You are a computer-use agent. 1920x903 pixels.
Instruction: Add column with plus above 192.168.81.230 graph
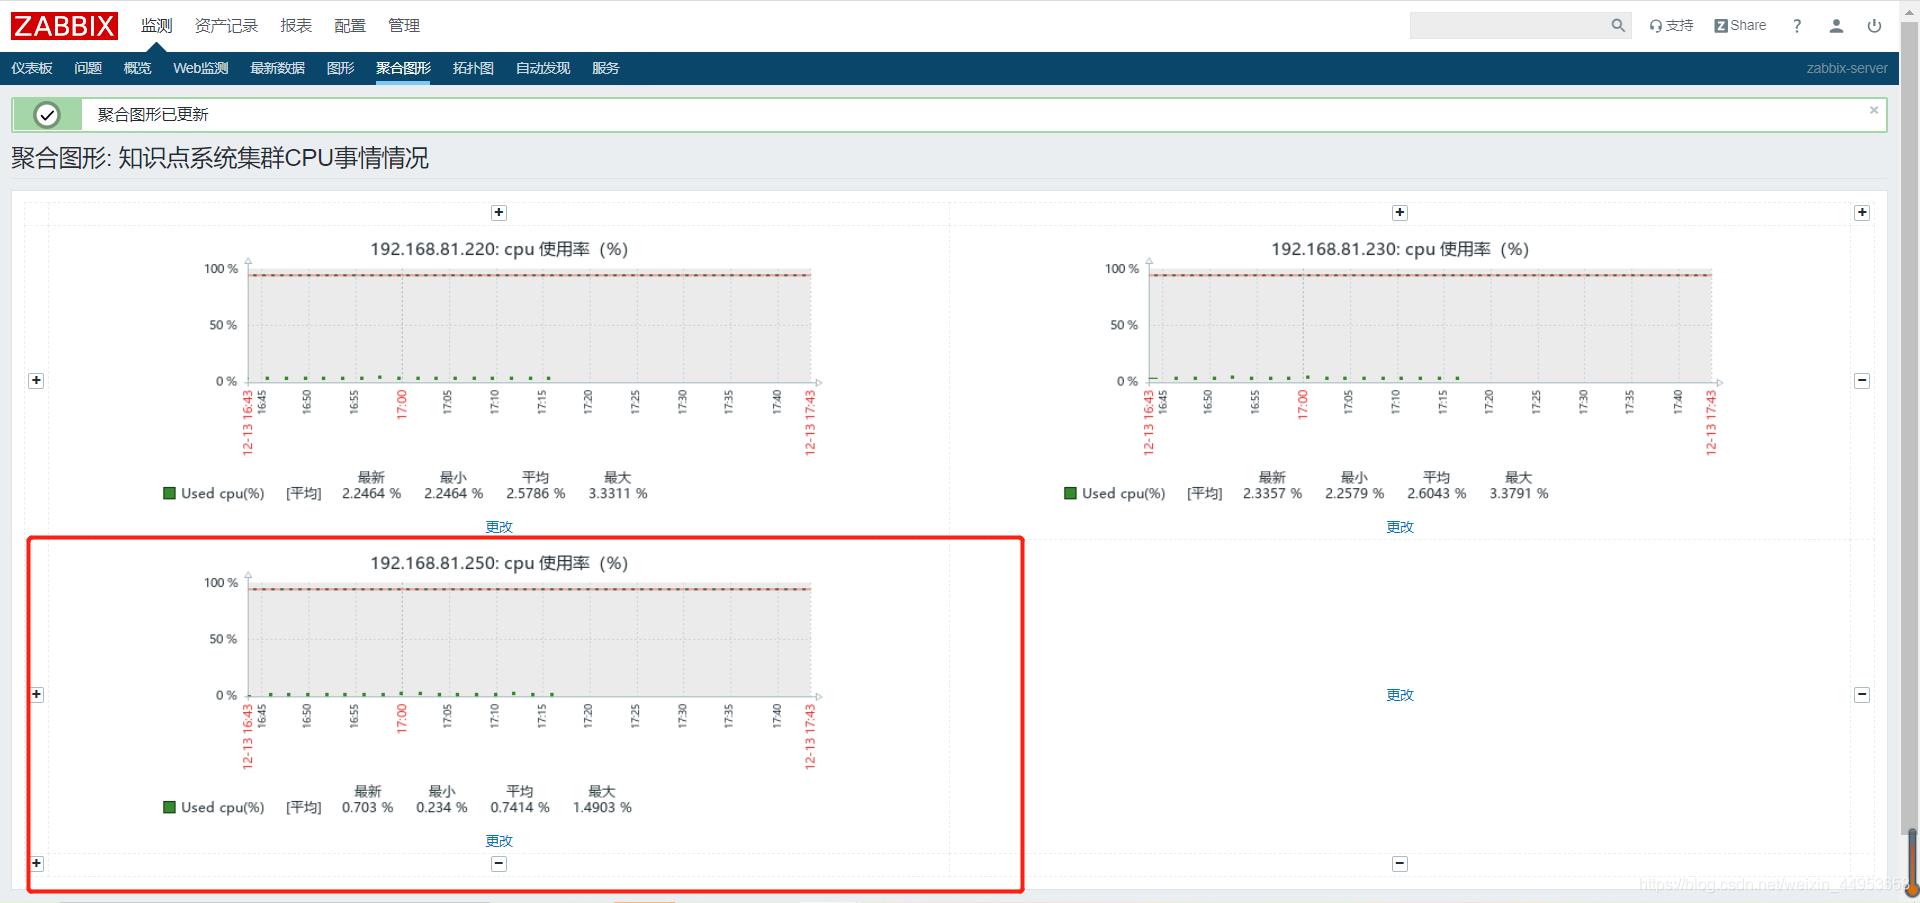click(1400, 213)
